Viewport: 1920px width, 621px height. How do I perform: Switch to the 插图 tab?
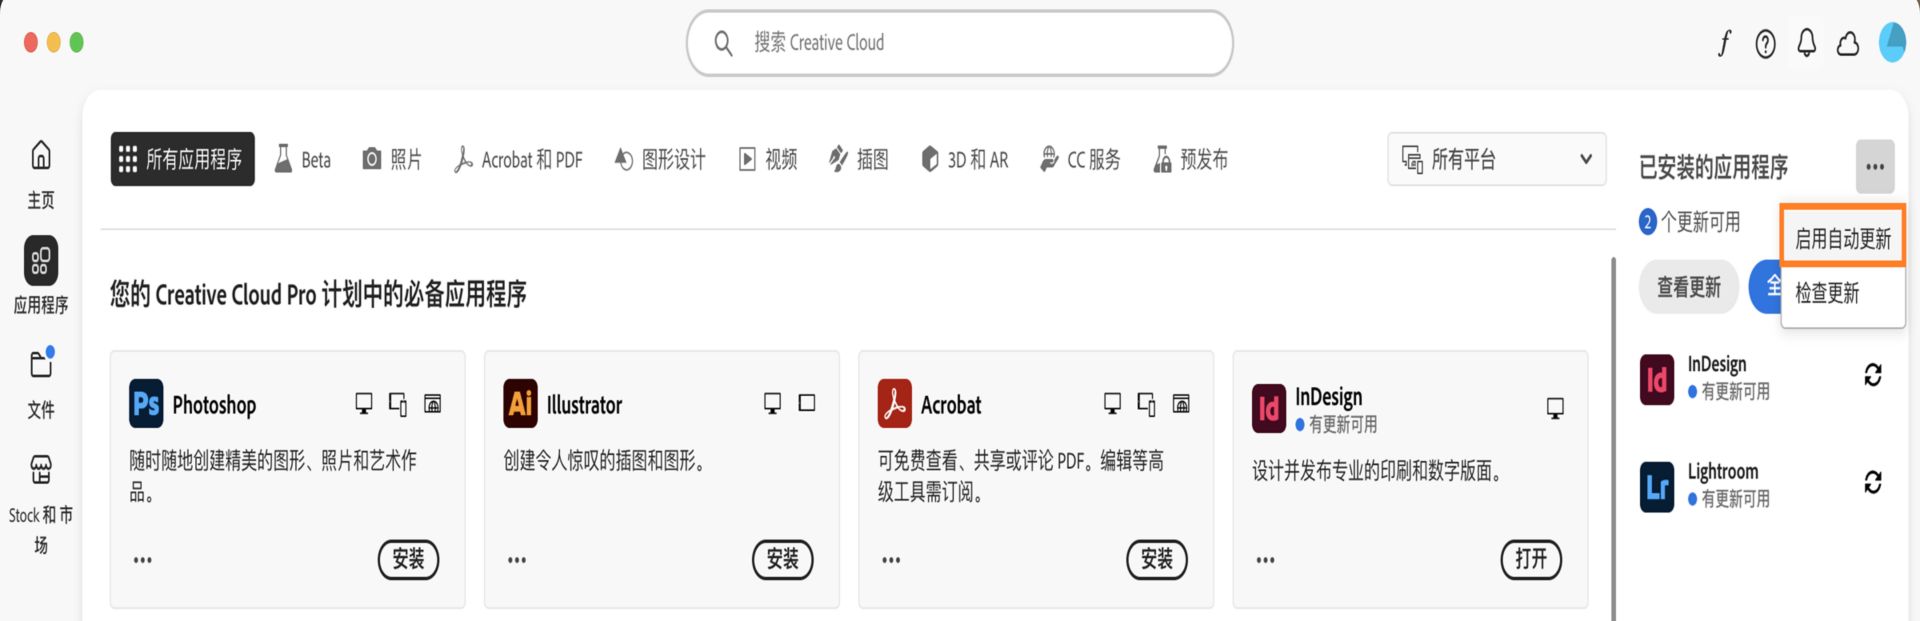point(859,159)
